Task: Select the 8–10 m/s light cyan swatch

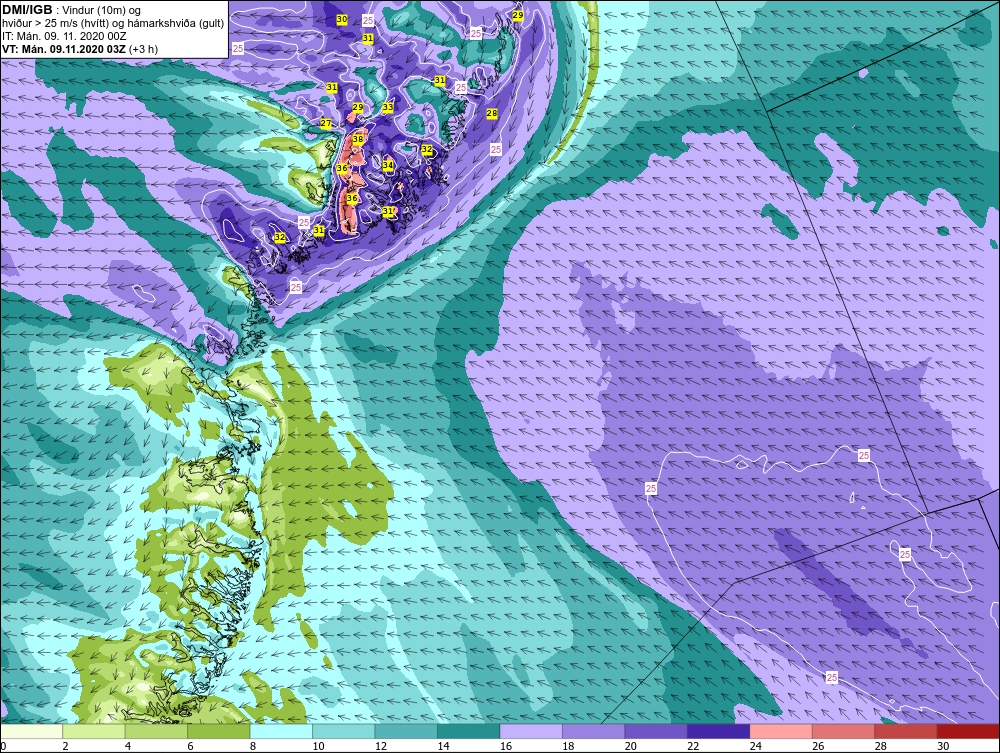Action: 281,731
